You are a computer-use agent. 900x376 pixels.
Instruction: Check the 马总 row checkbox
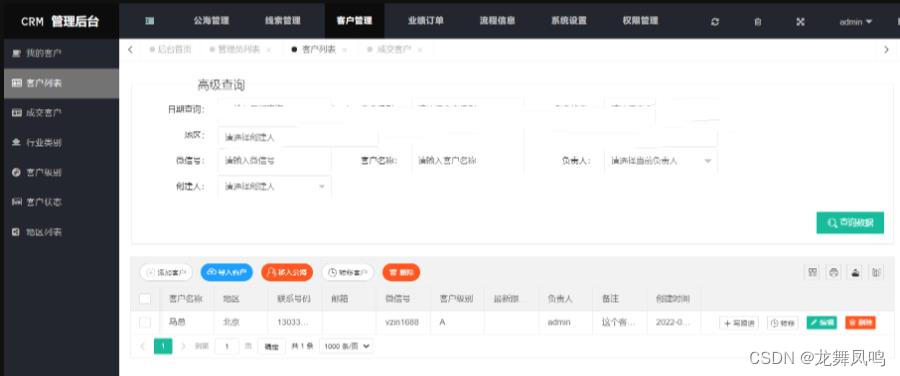(145, 323)
